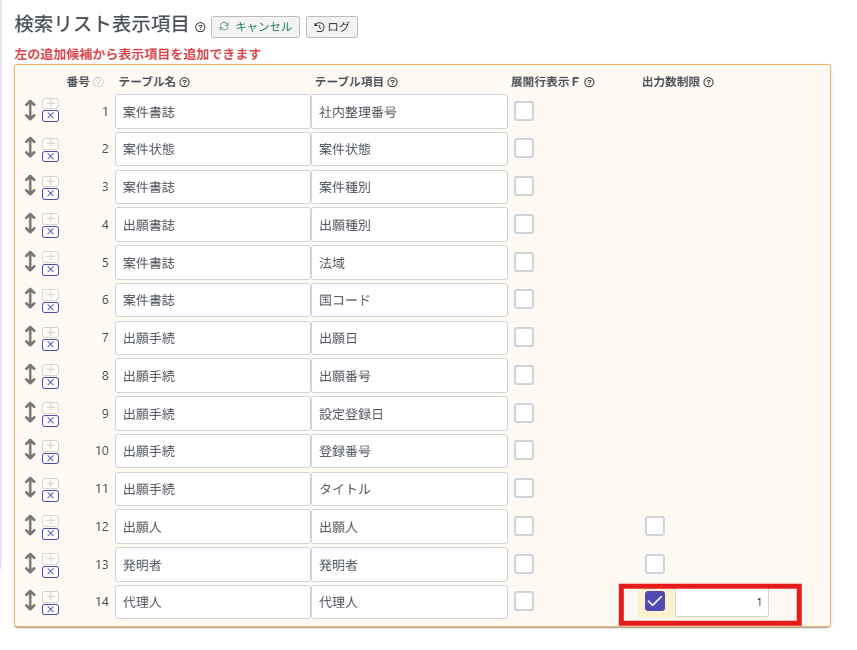Click the 社内整理番号 table item field
Viewport: 857px width, 650px height.
tap(409, 112)
